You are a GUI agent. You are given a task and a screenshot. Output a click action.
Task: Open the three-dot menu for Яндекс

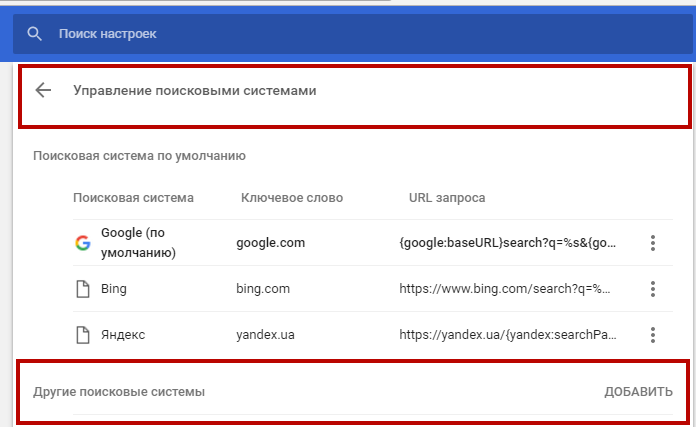pos(652,335)
